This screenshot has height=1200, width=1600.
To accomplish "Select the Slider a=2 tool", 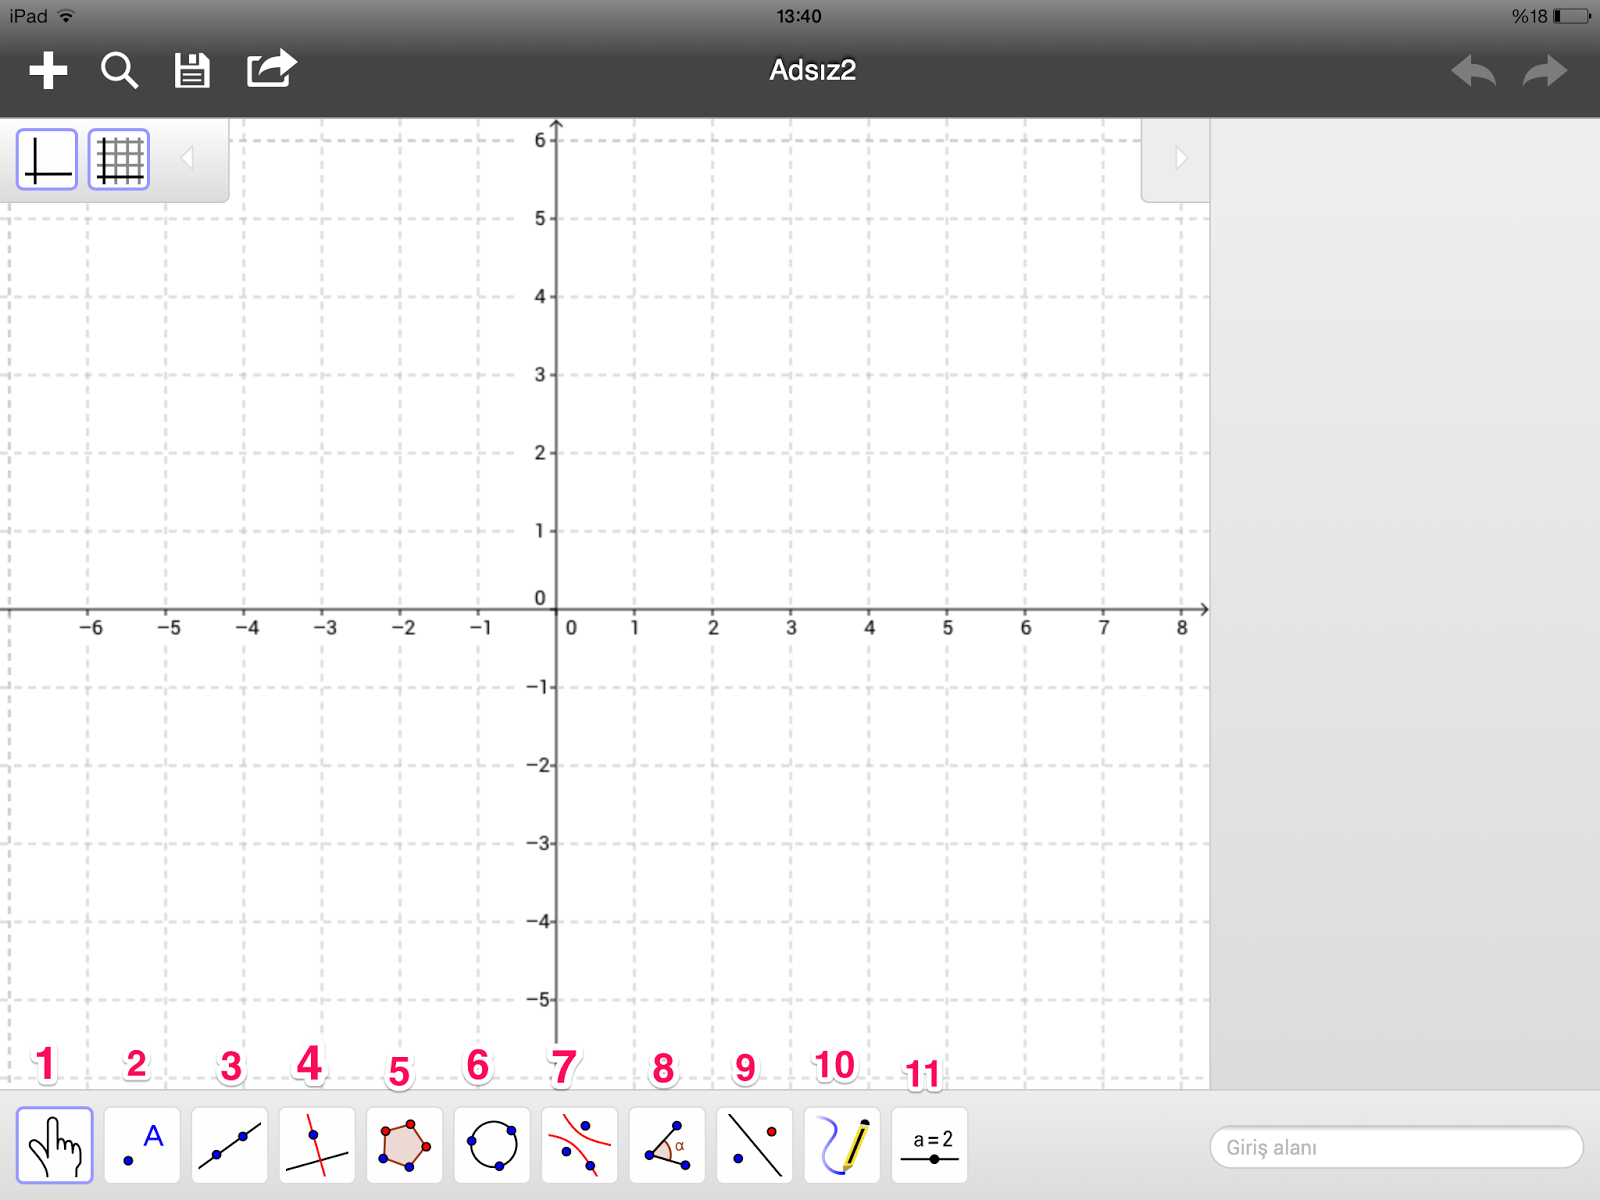I will click(x=929, y=1145).
